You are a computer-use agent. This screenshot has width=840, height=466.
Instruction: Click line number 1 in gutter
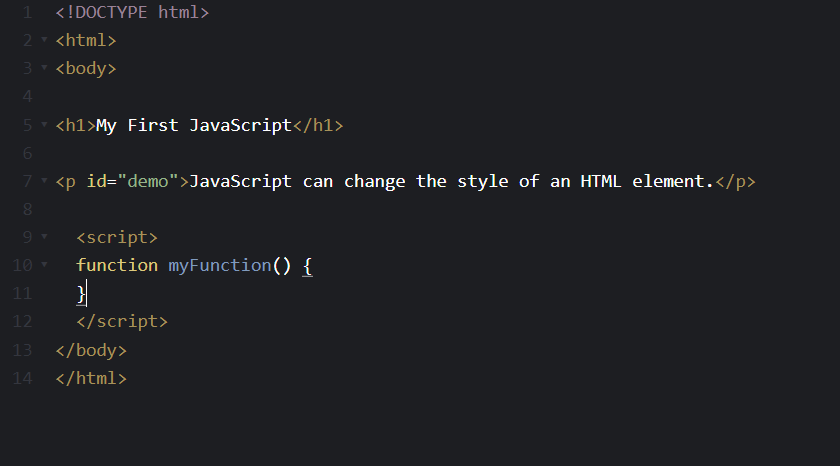pos(26,13)
